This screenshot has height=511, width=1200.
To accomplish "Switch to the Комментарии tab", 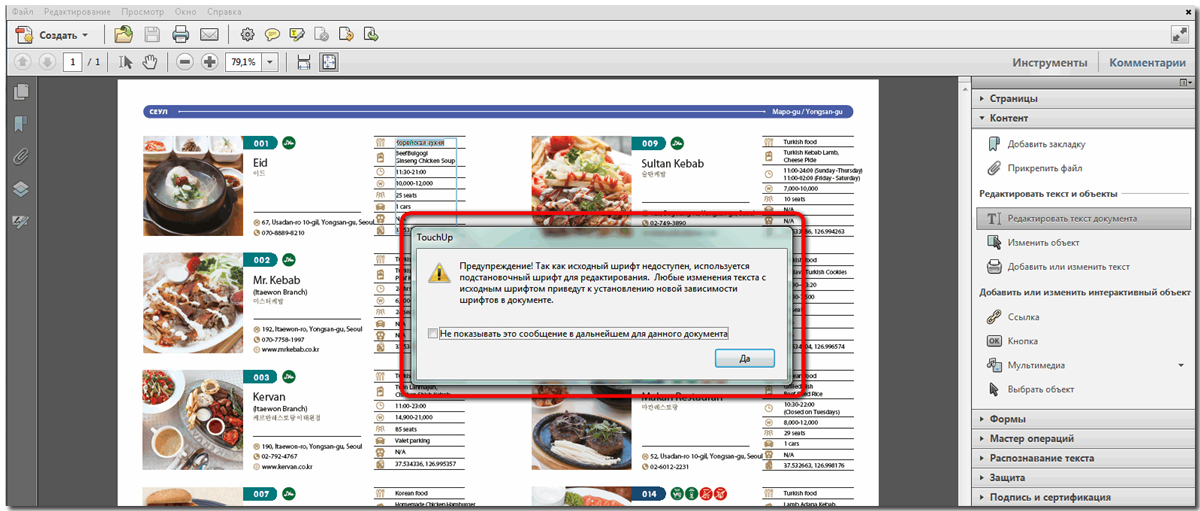I will pos(1146,62).
